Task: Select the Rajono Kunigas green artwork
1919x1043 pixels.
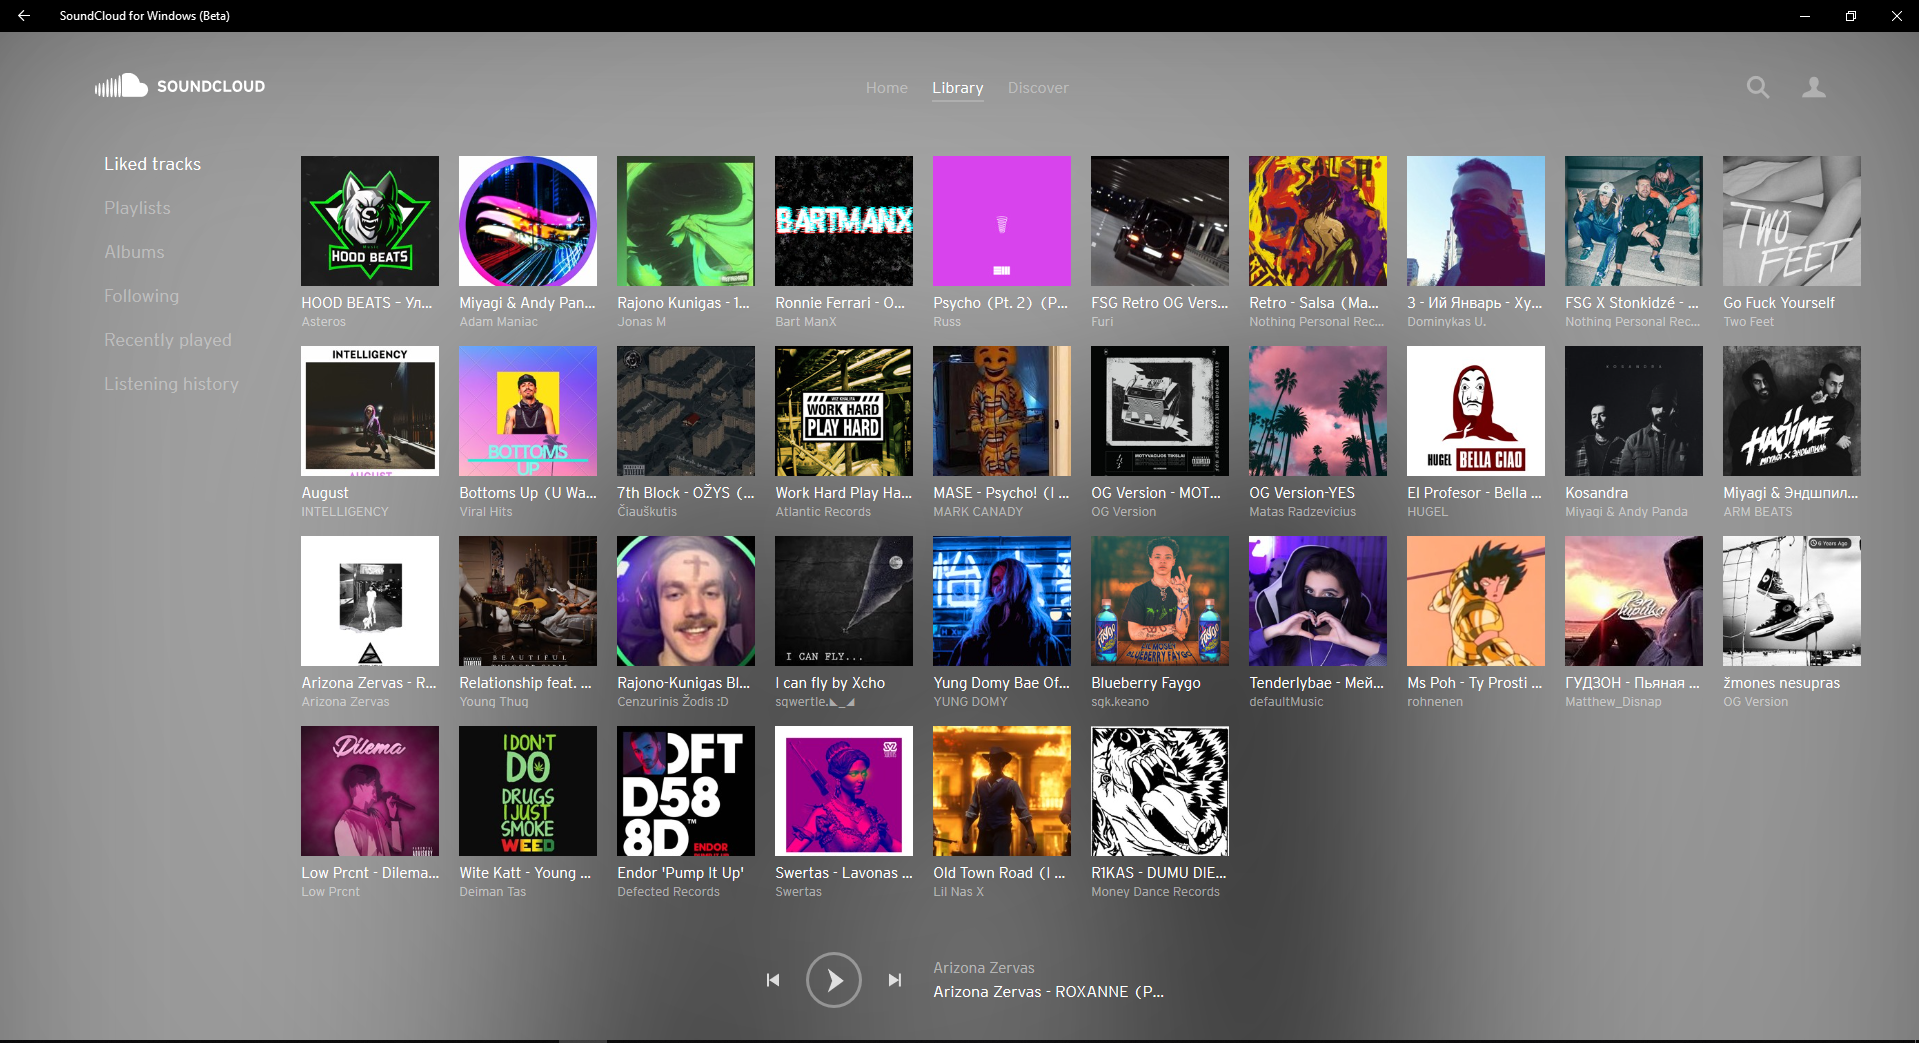Action: click(686, 221)
